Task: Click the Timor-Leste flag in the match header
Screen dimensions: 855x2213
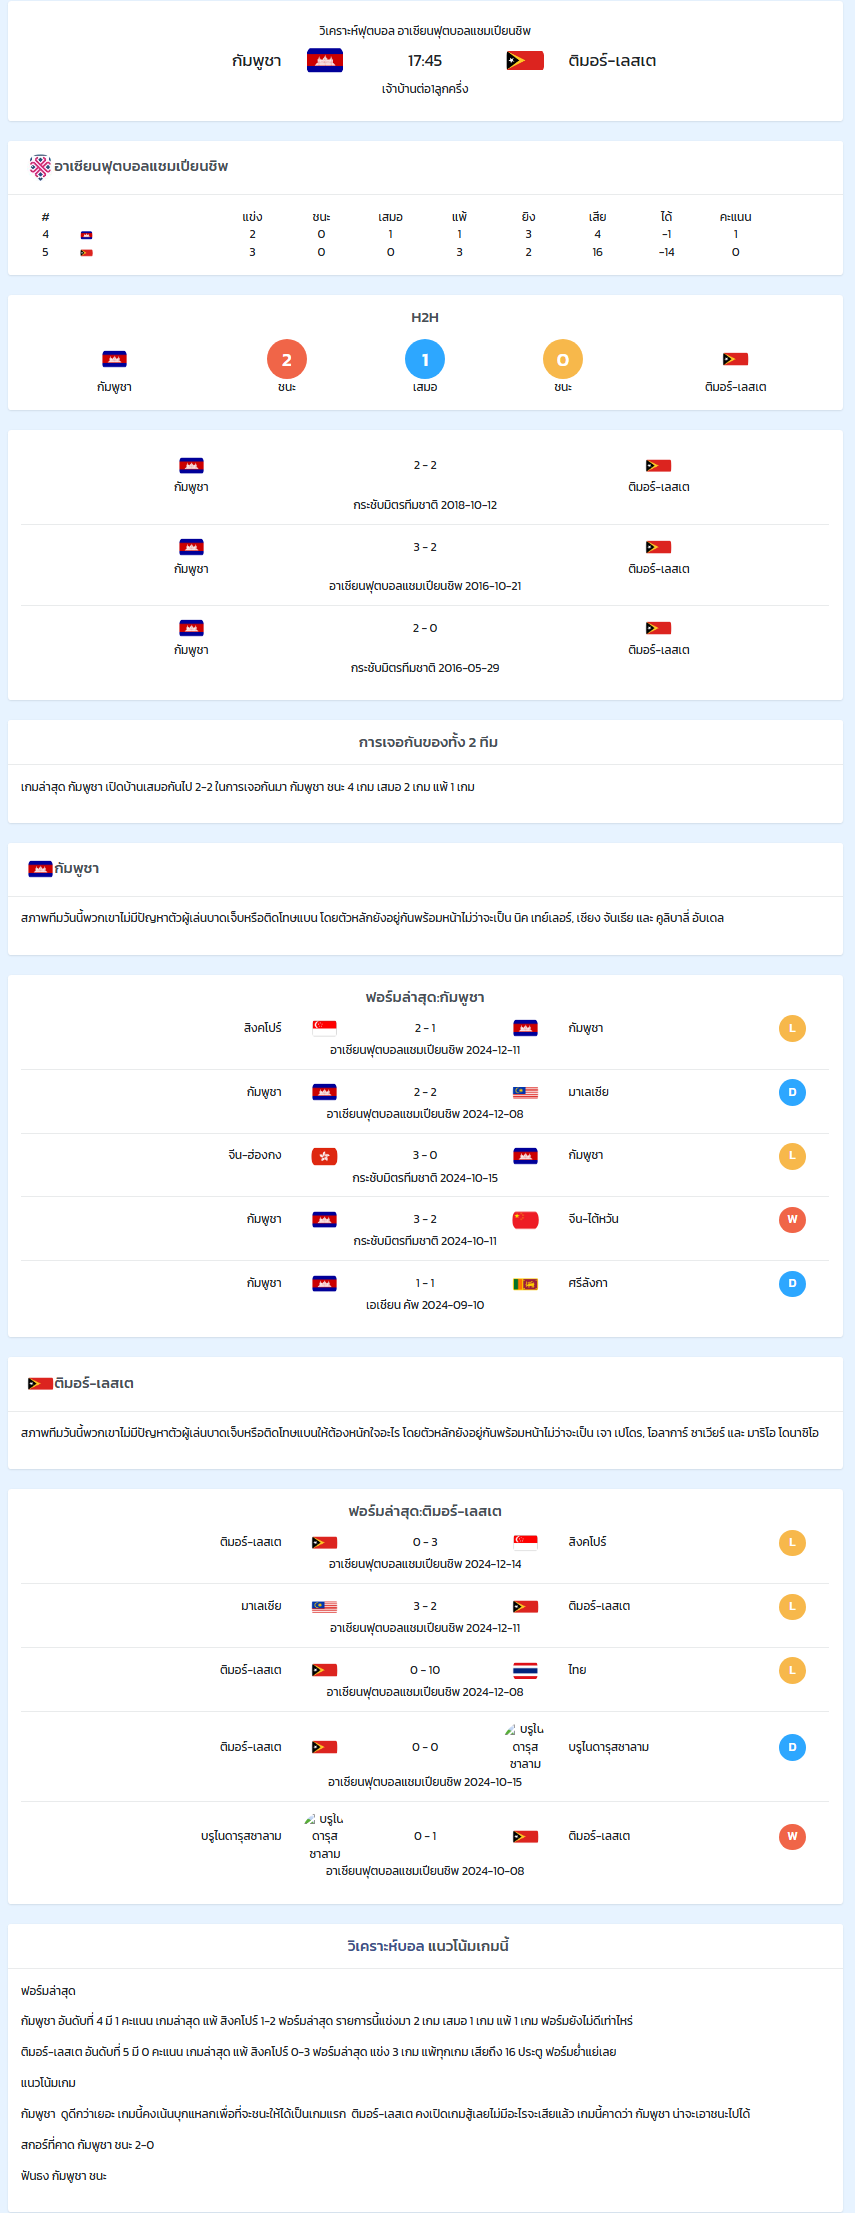Action: (x=525, y=61)
